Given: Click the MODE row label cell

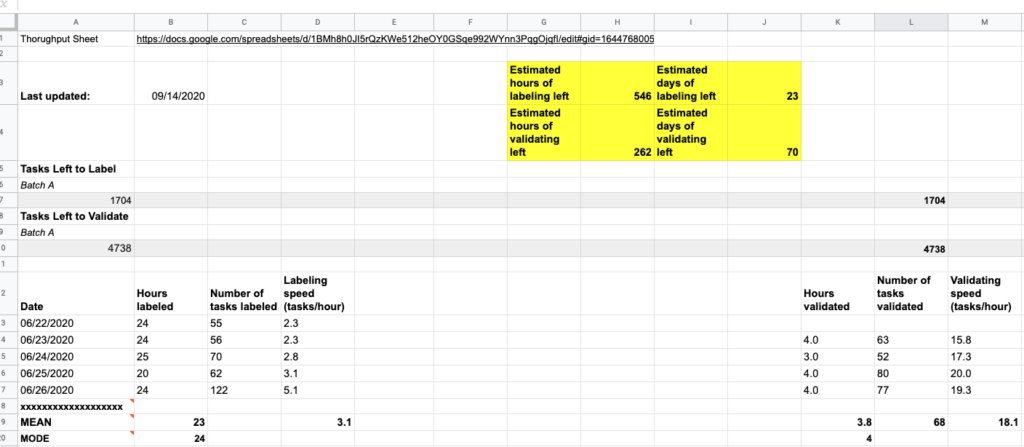Looking at the screenshot, I should (76, 439).
